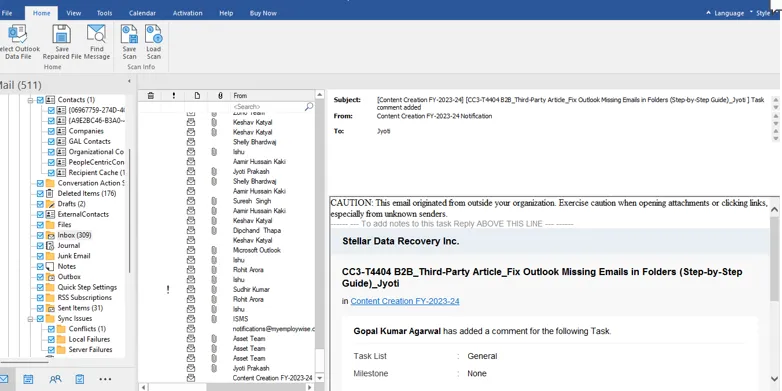This screenshot has width=782, height=391.
Task: Click the Deleted Items trash folder icon
Action: pos(50,194)
